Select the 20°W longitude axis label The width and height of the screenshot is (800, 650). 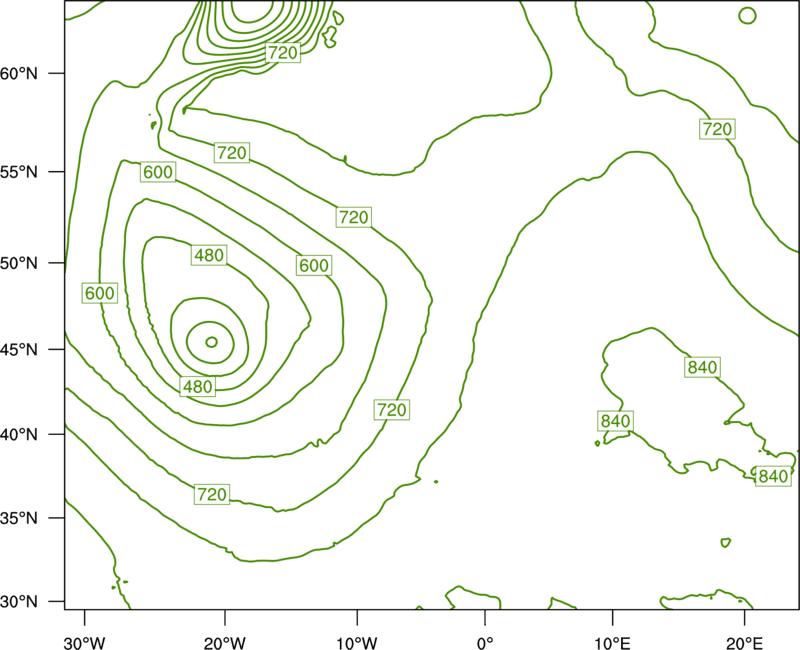tap(224, 643)
